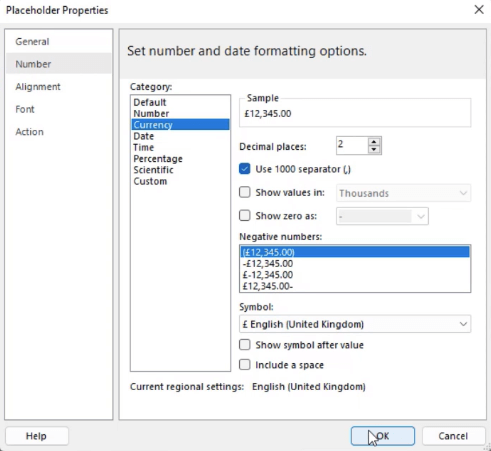
Task: Tick the Show zero as checkbox
Action: click(x=245, y=216)
